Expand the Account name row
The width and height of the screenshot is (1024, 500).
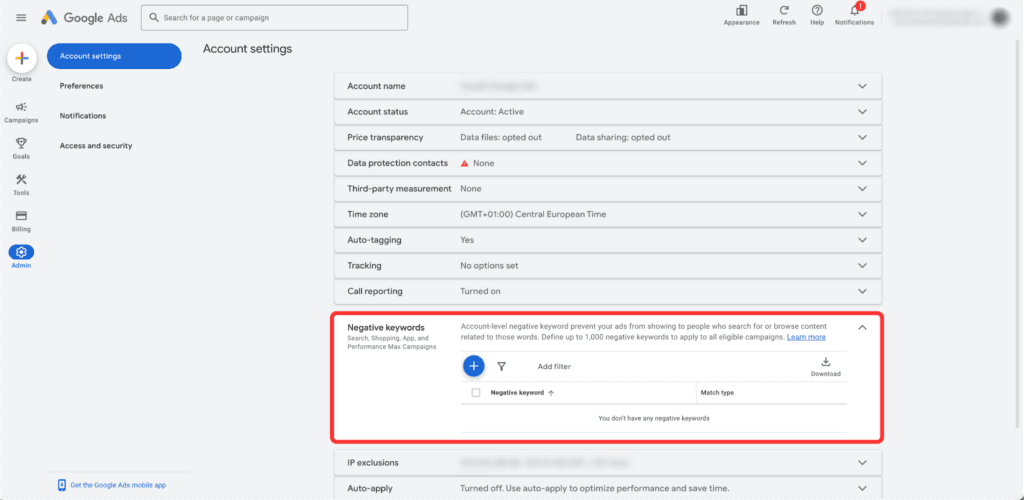click(862, 86)
